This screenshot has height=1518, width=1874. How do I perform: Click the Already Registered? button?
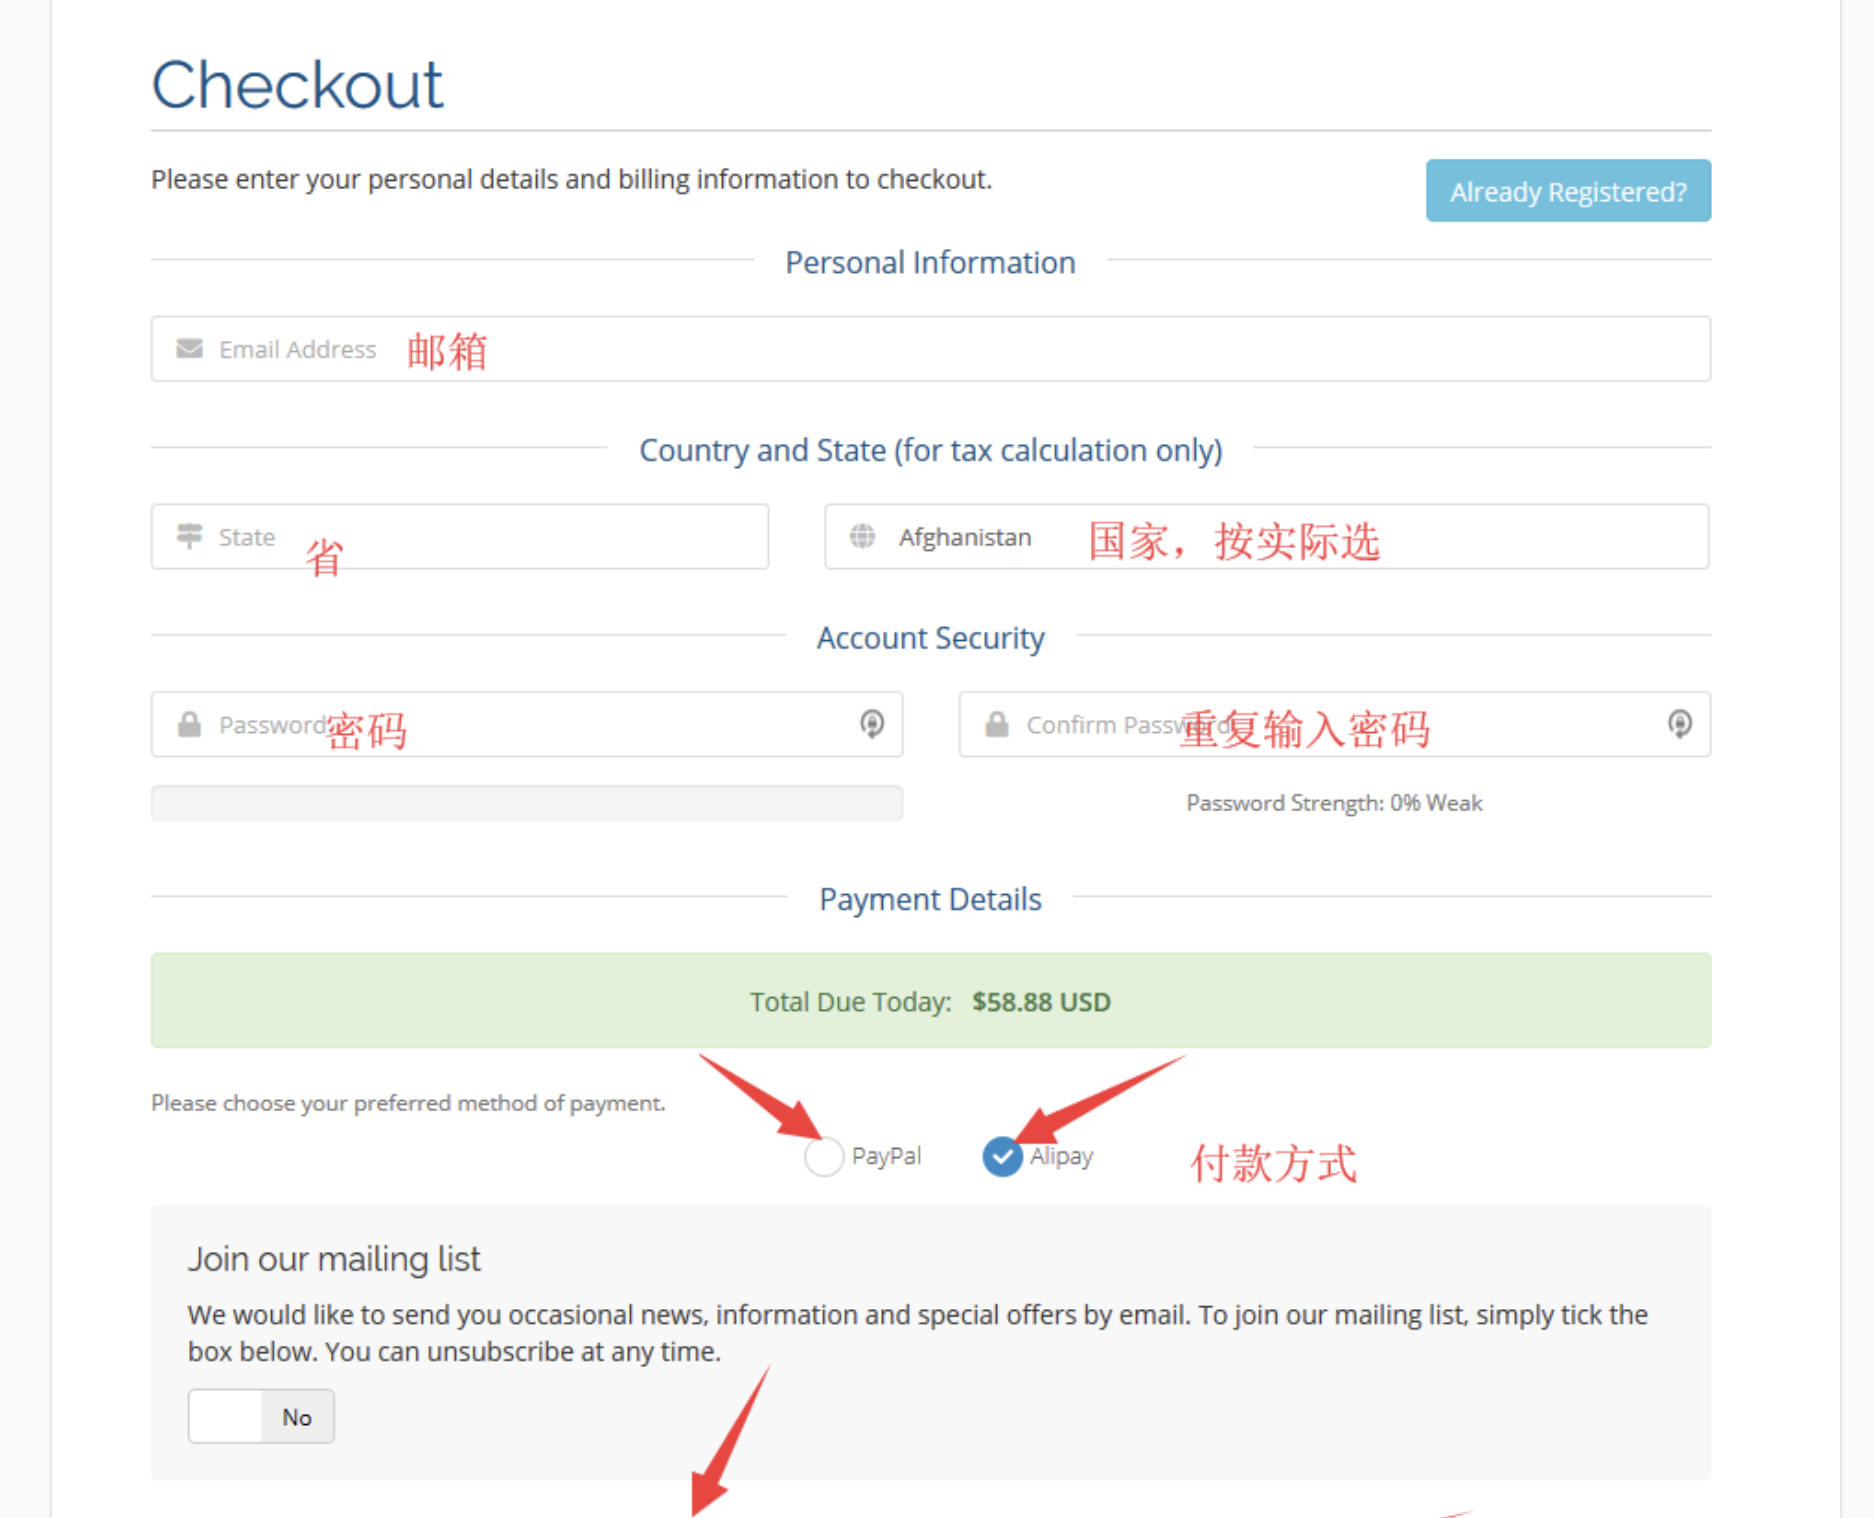(x=1568, y=190)
